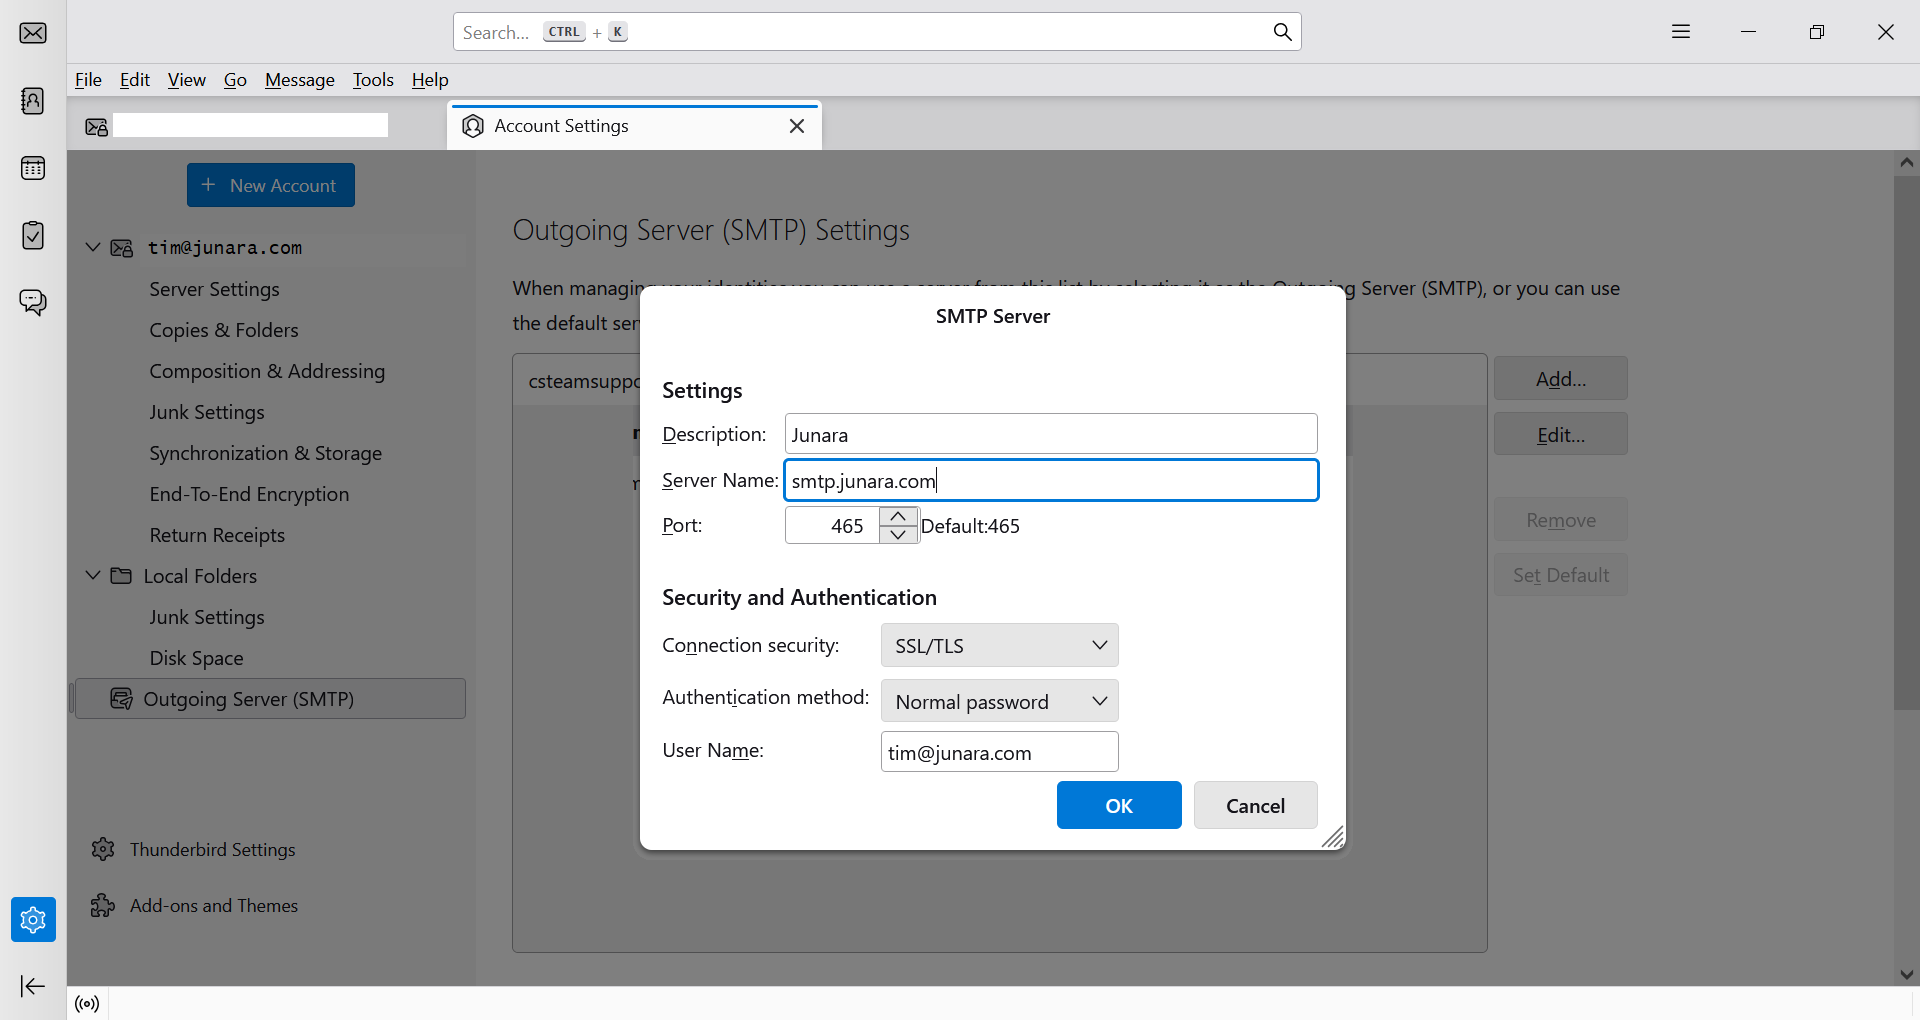
Task: Click the mail tab envelope icon
Action: (x=97, y=127)
